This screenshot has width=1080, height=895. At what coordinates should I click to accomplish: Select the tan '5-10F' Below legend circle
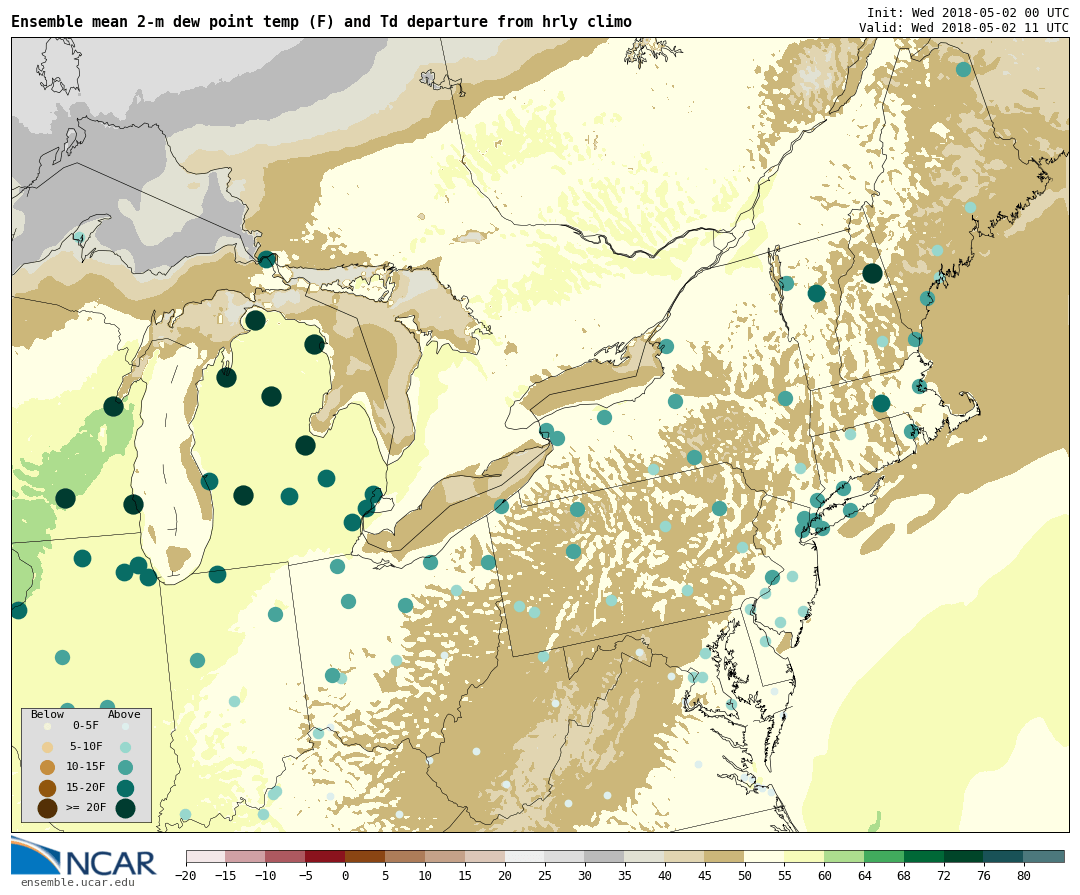pos(47,747)
